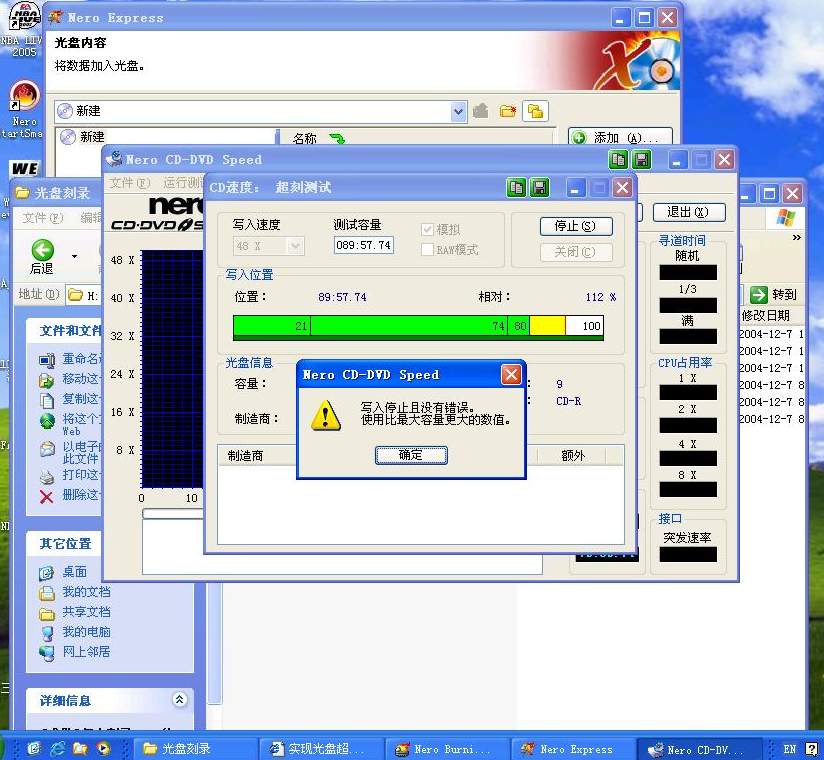Click media player quick launch icon
Image resolution: width=824 pixels, height=760 pixels.
pyautogui.click(x=103, y=748)
